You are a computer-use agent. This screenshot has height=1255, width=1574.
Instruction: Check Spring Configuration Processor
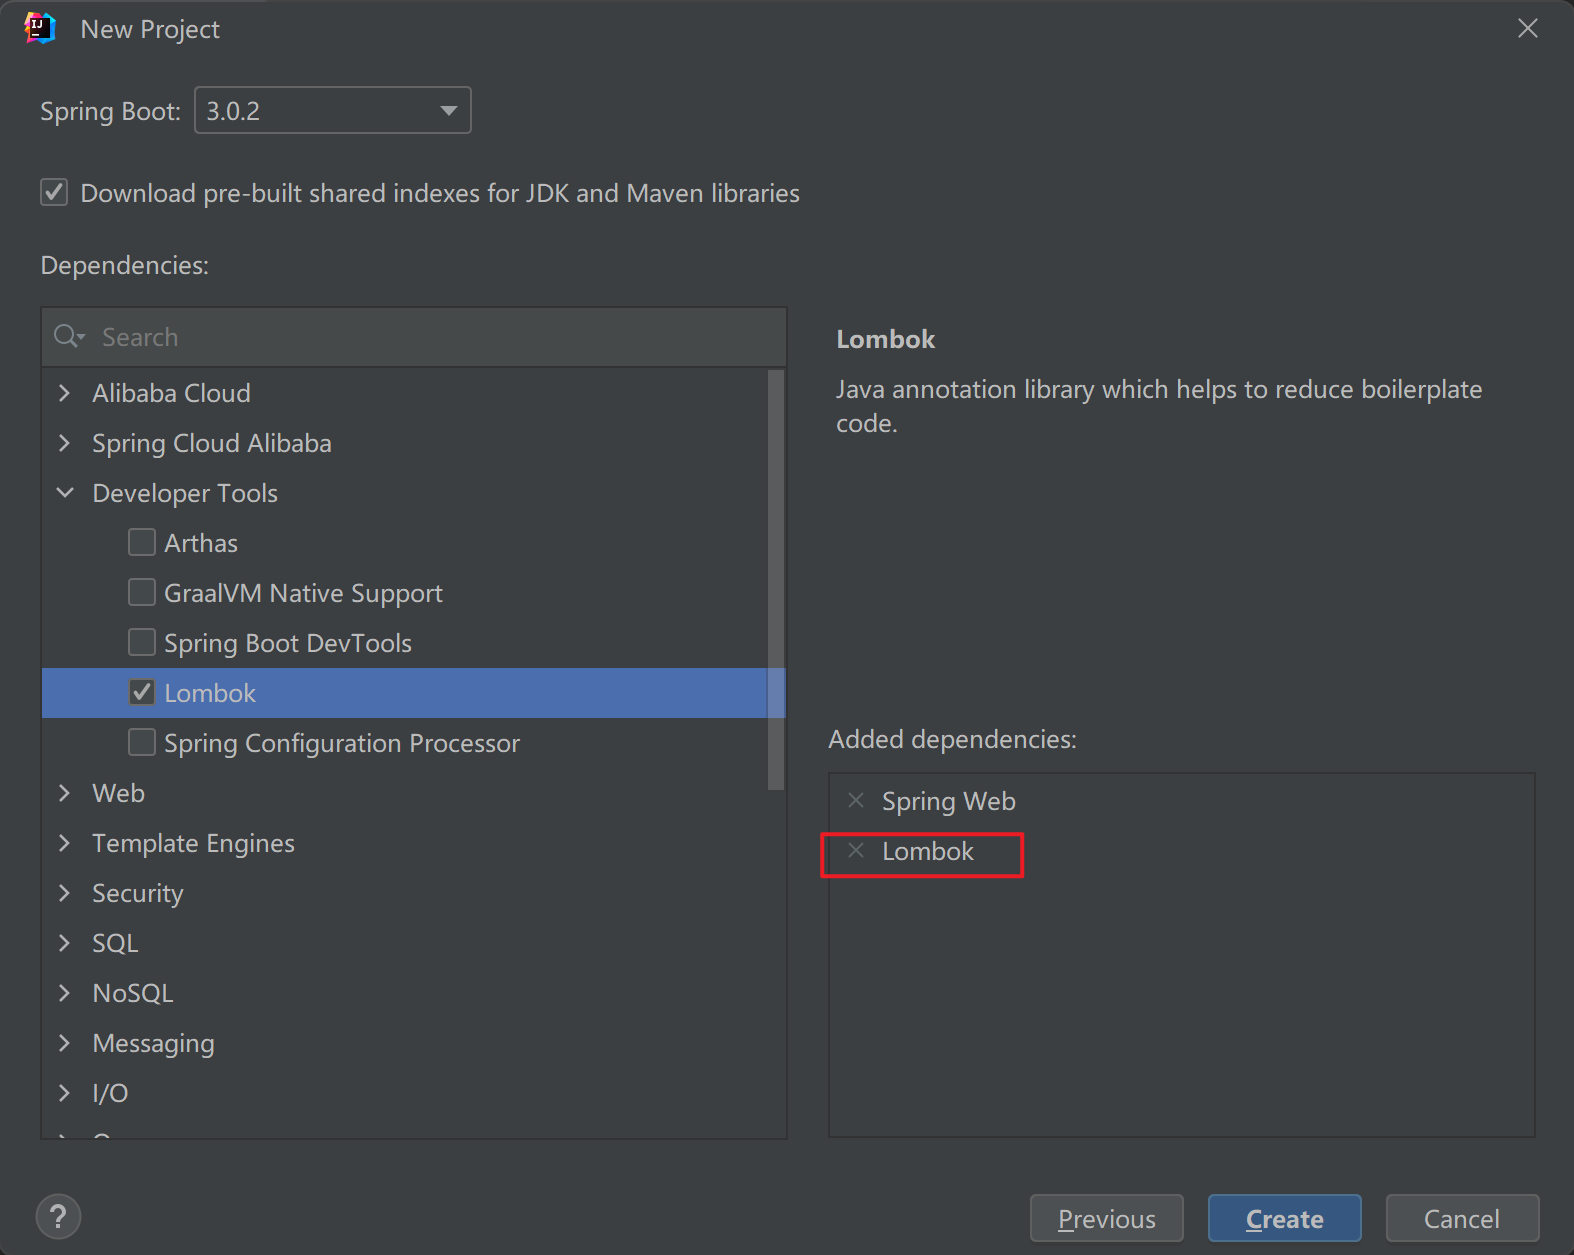(142, 742)
